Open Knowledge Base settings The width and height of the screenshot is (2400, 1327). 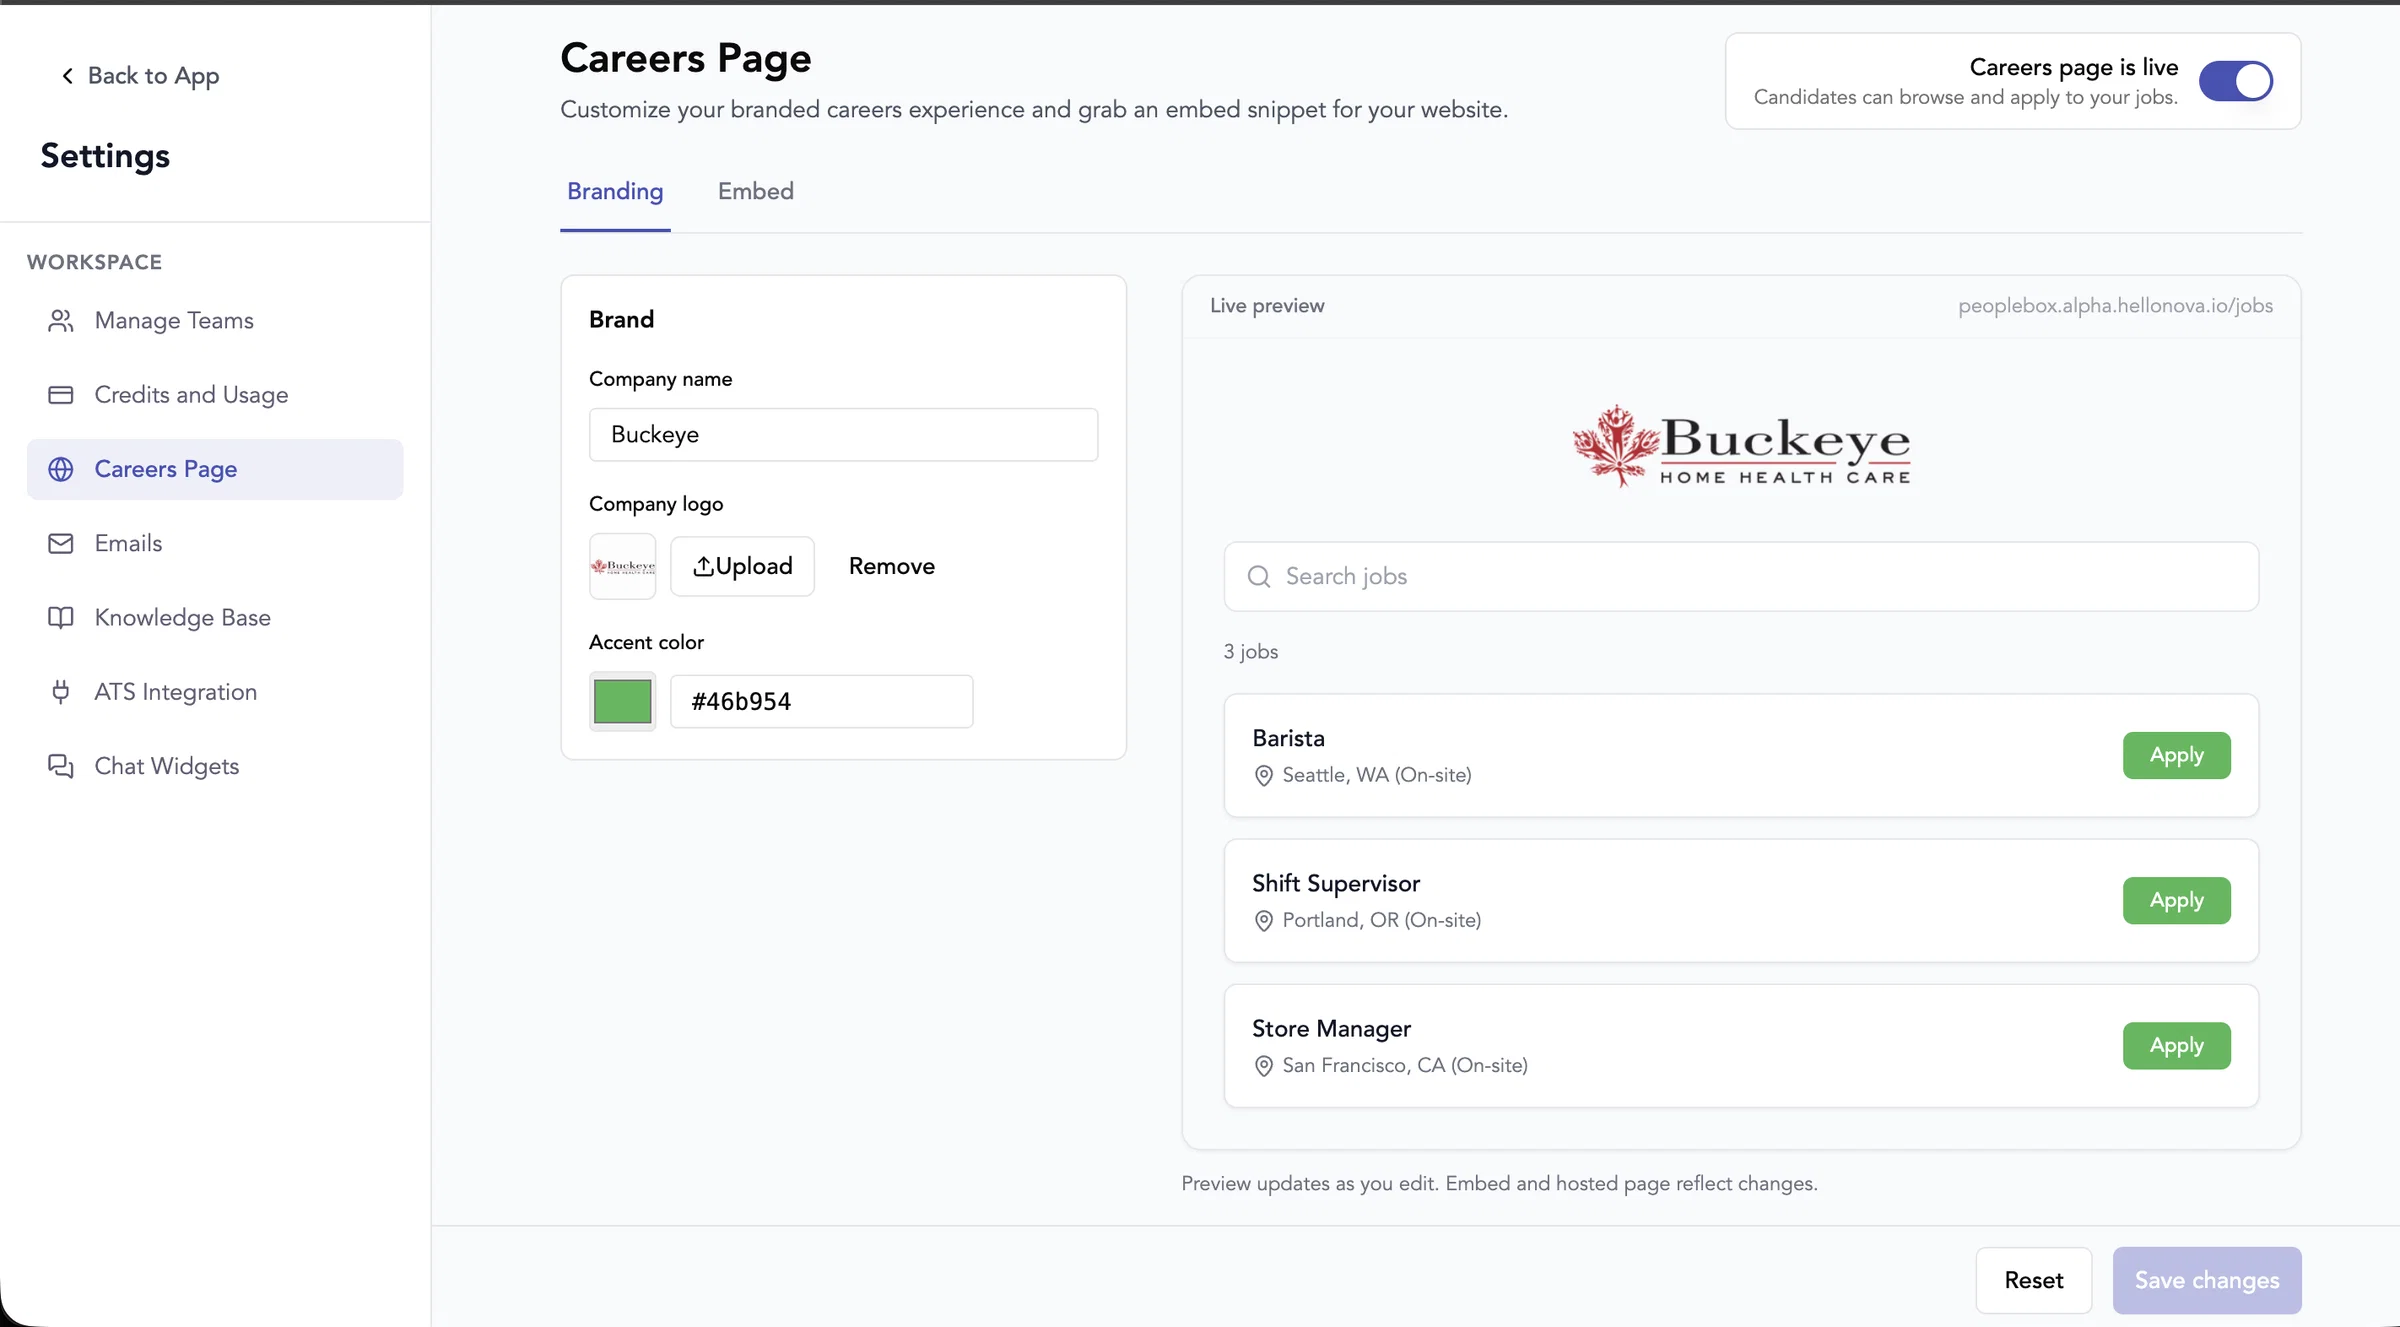(215, 617)
